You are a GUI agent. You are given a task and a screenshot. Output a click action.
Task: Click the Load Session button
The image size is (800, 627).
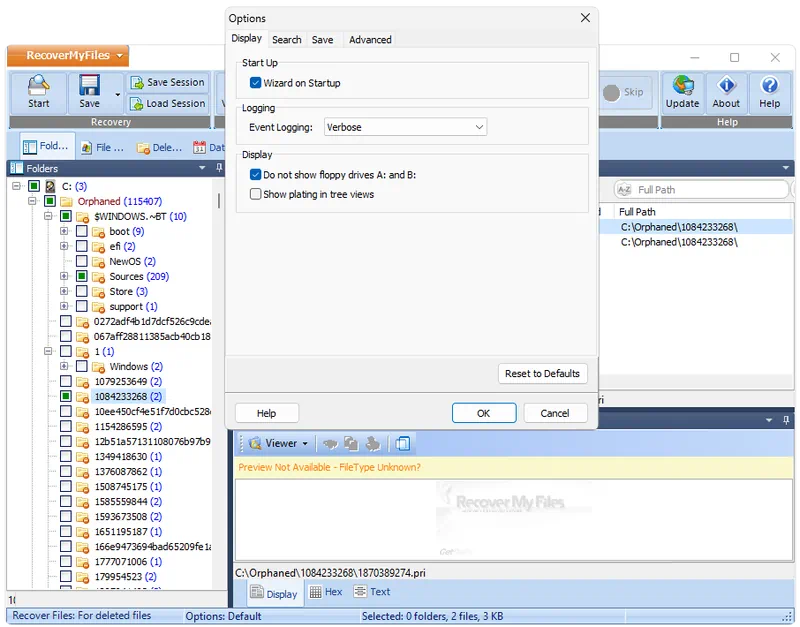coord(168,104)
